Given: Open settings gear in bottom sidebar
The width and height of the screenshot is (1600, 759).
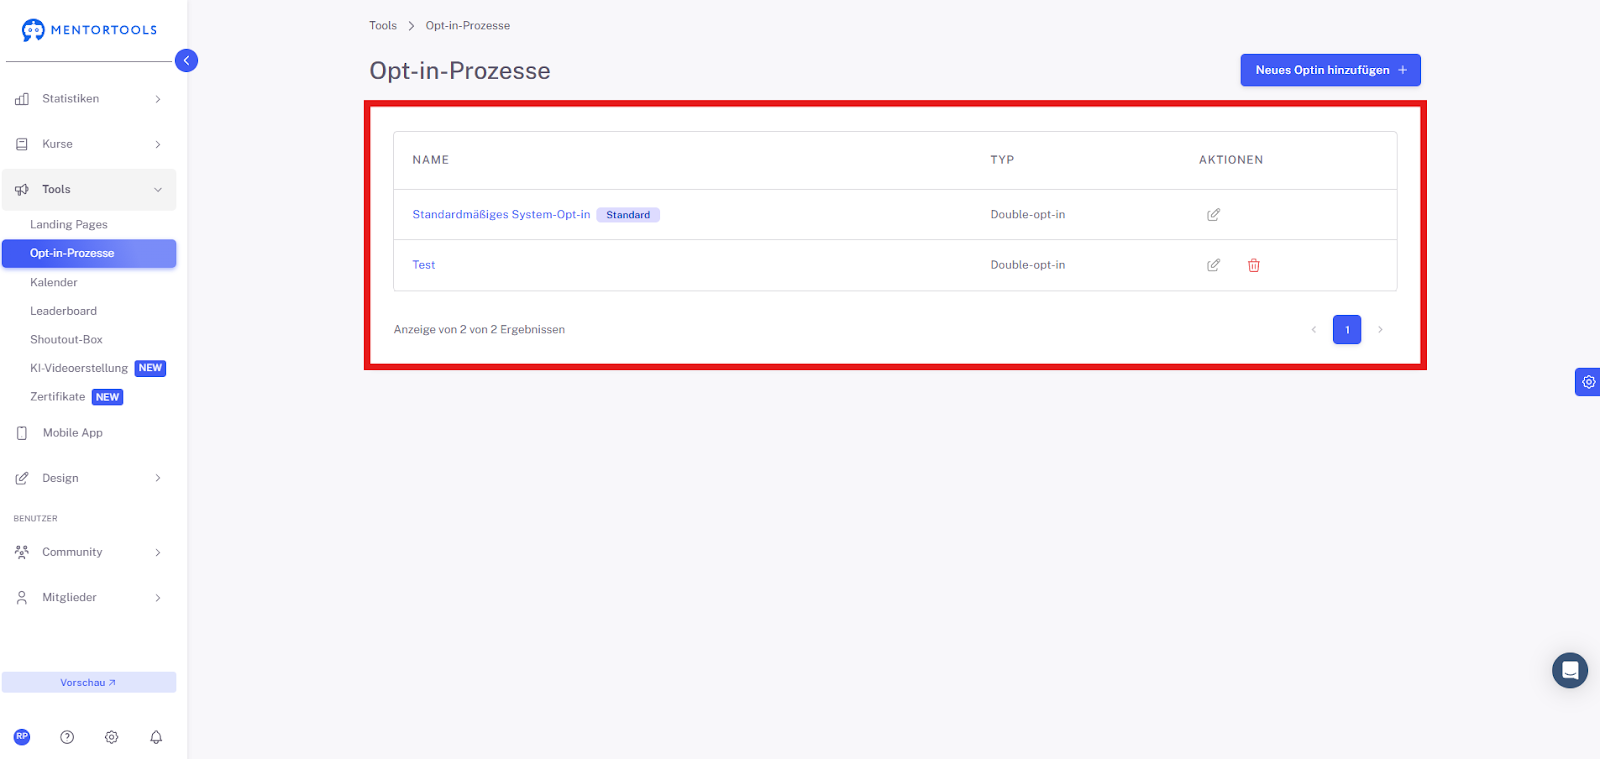Looking at the screenshot, I should [x=112, y=737].
